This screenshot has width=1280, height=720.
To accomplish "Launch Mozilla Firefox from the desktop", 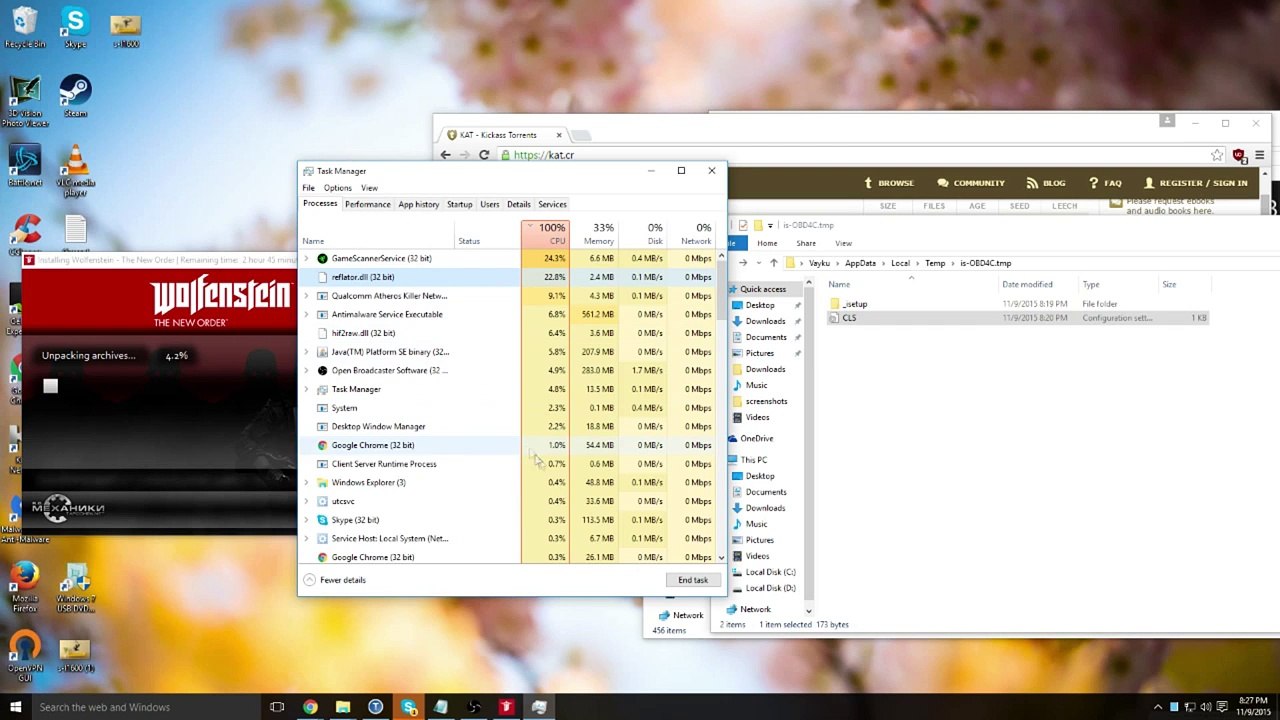I will pos(24,588).
